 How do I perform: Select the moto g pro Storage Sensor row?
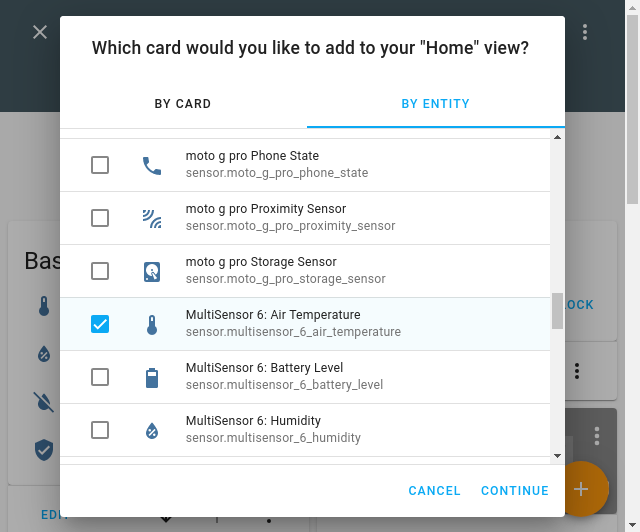300,271
